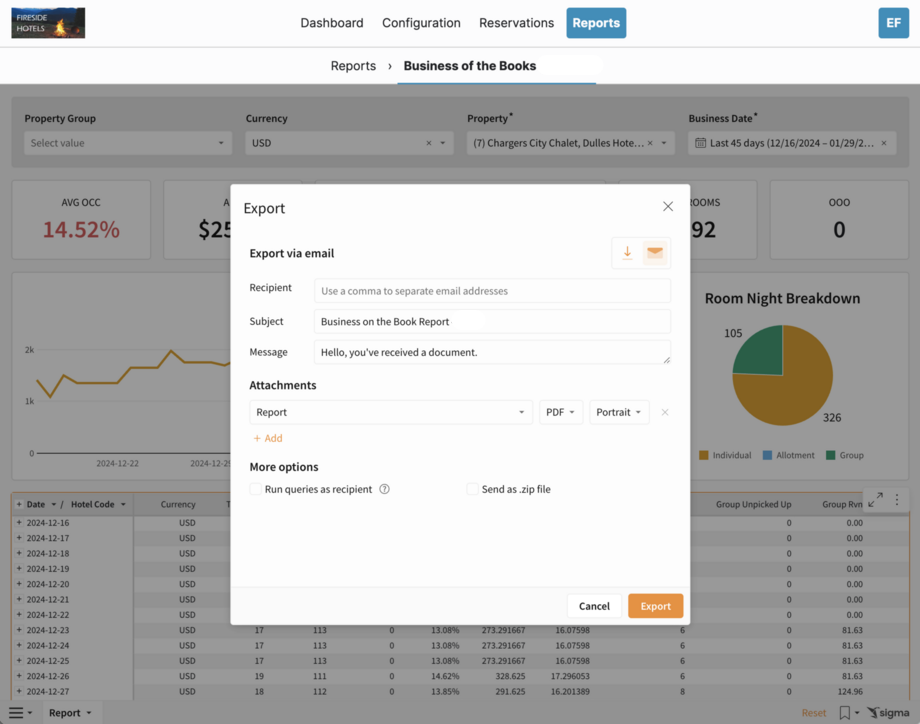
Task: Click the Subject input field
Action: tap(492, 322)
